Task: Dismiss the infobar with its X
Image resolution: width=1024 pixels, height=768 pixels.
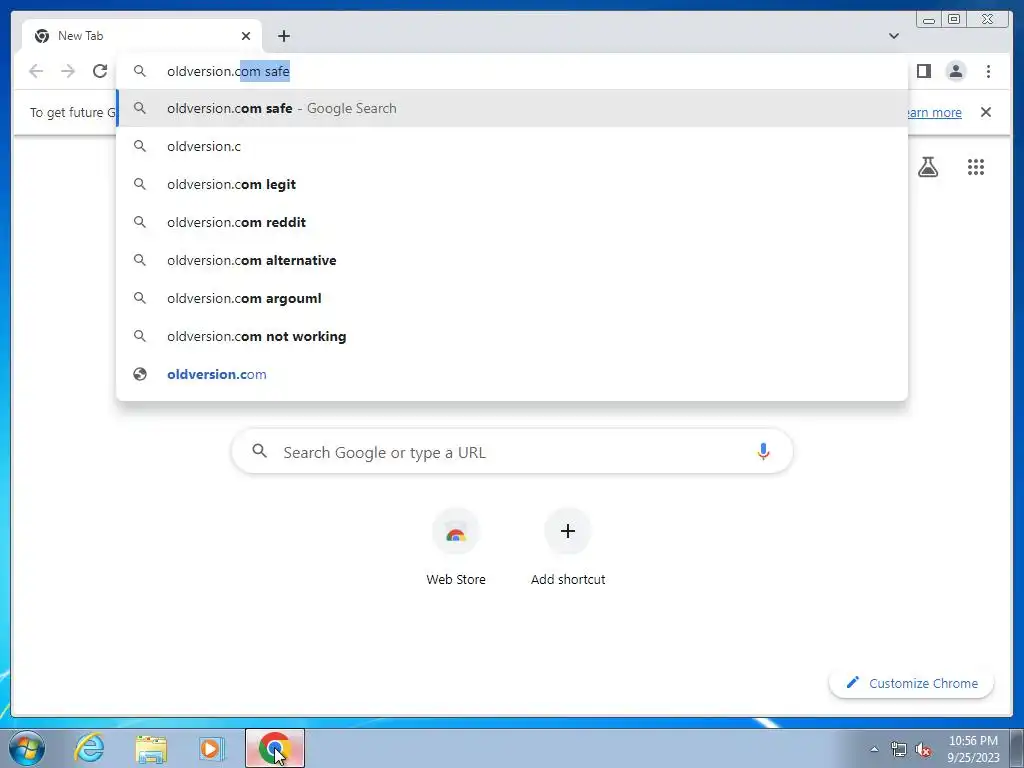Action: 986,112
